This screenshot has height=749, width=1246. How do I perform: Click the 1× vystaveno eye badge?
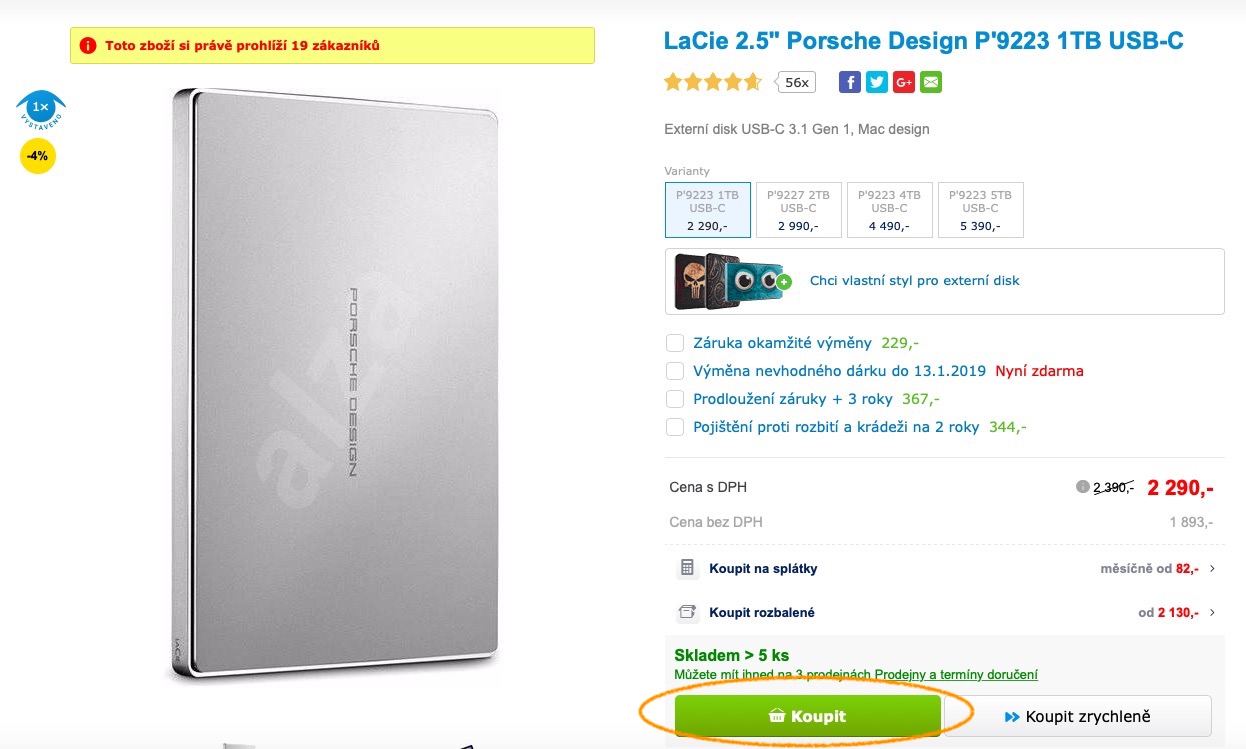coord(40,108)
